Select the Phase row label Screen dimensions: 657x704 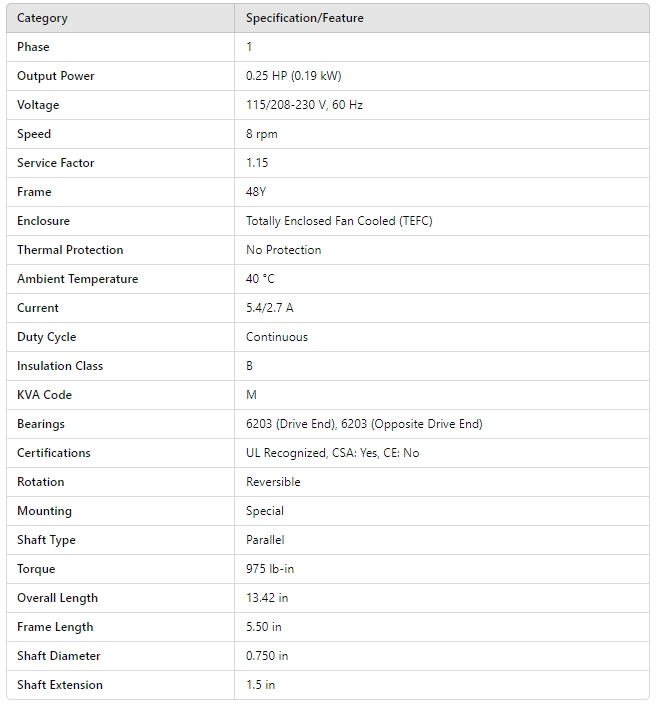pyautogui.click(x=33, y=47)
